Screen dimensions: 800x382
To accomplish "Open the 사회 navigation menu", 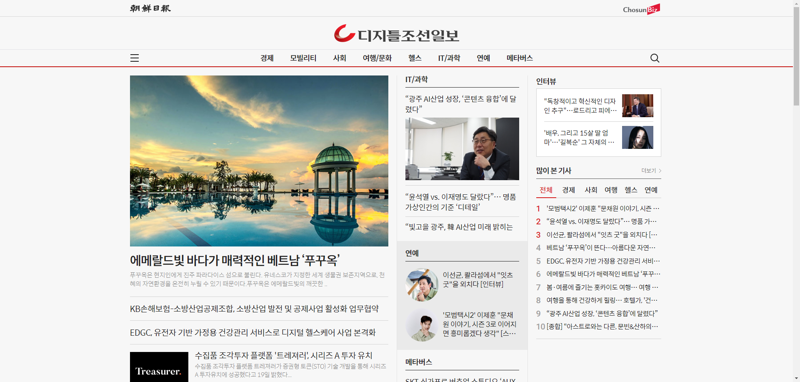I will point(339,58).
